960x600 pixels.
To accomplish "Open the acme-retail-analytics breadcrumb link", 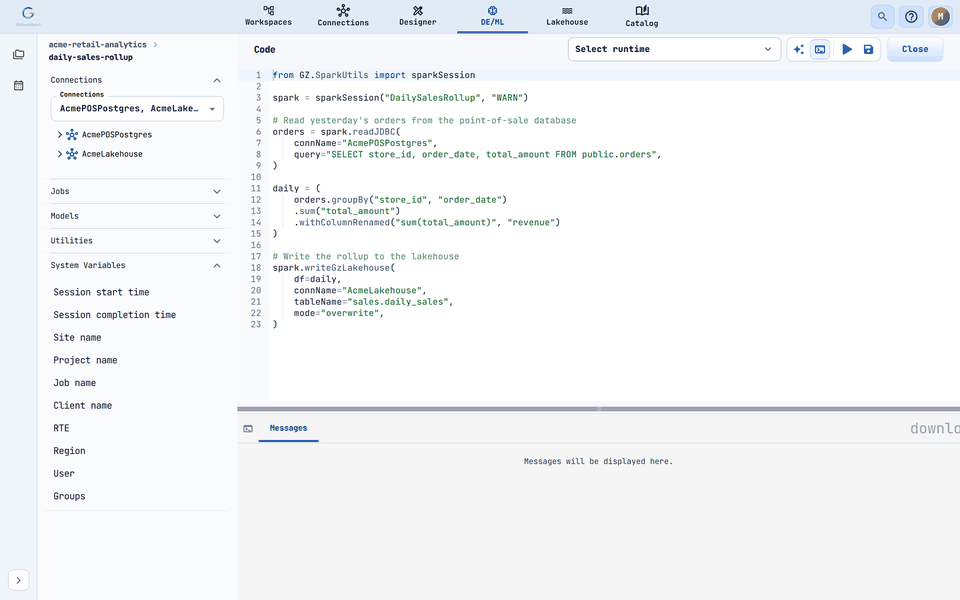I will tap(97, 45).
